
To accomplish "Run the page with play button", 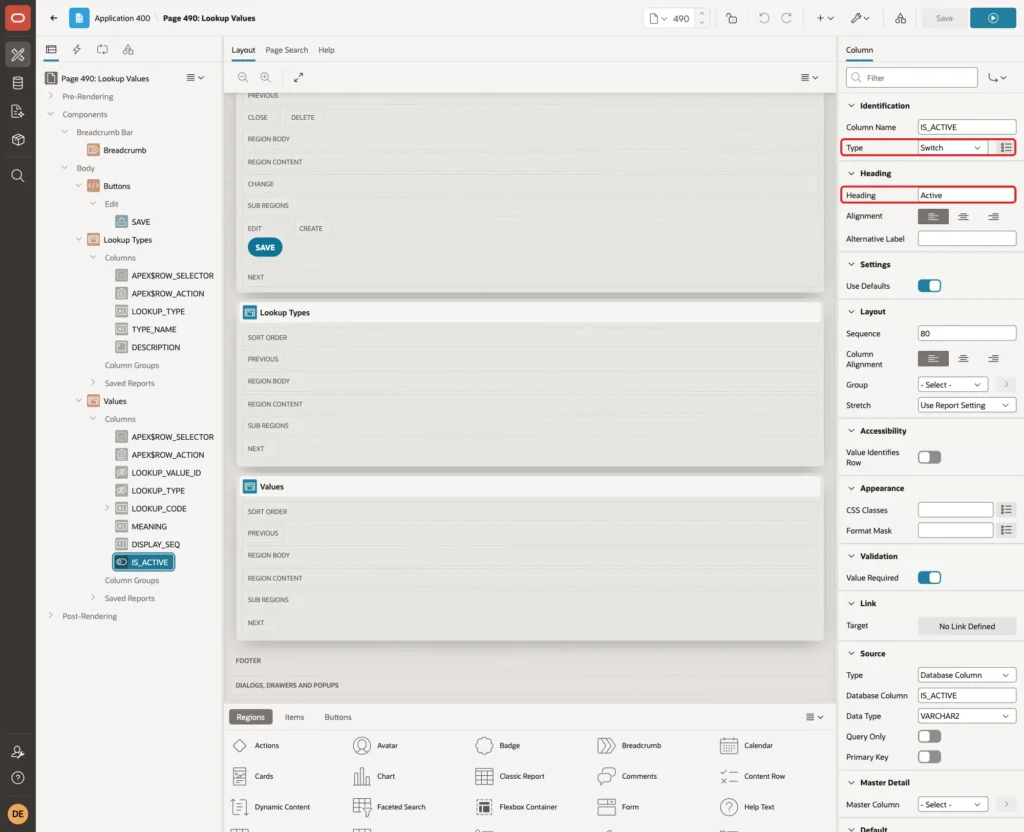I will pyautogui.click(x=993, y=18).
